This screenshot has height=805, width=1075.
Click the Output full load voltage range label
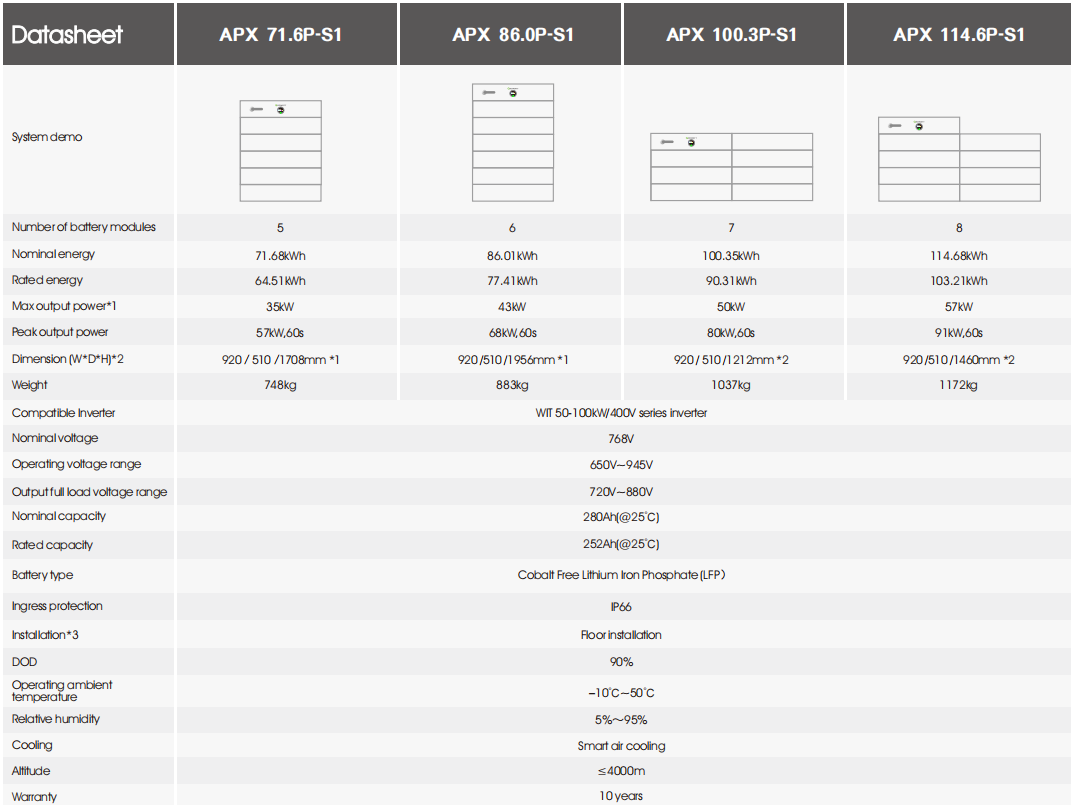coord(89,492)
